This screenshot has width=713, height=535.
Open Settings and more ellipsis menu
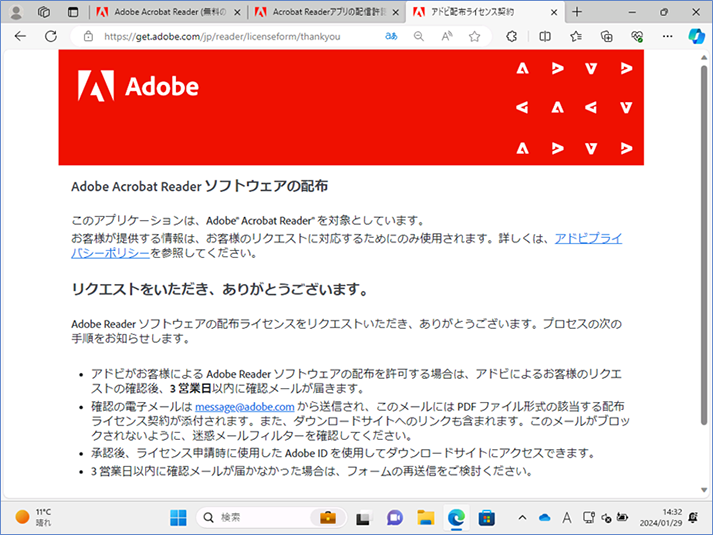[x=667, y=36]
